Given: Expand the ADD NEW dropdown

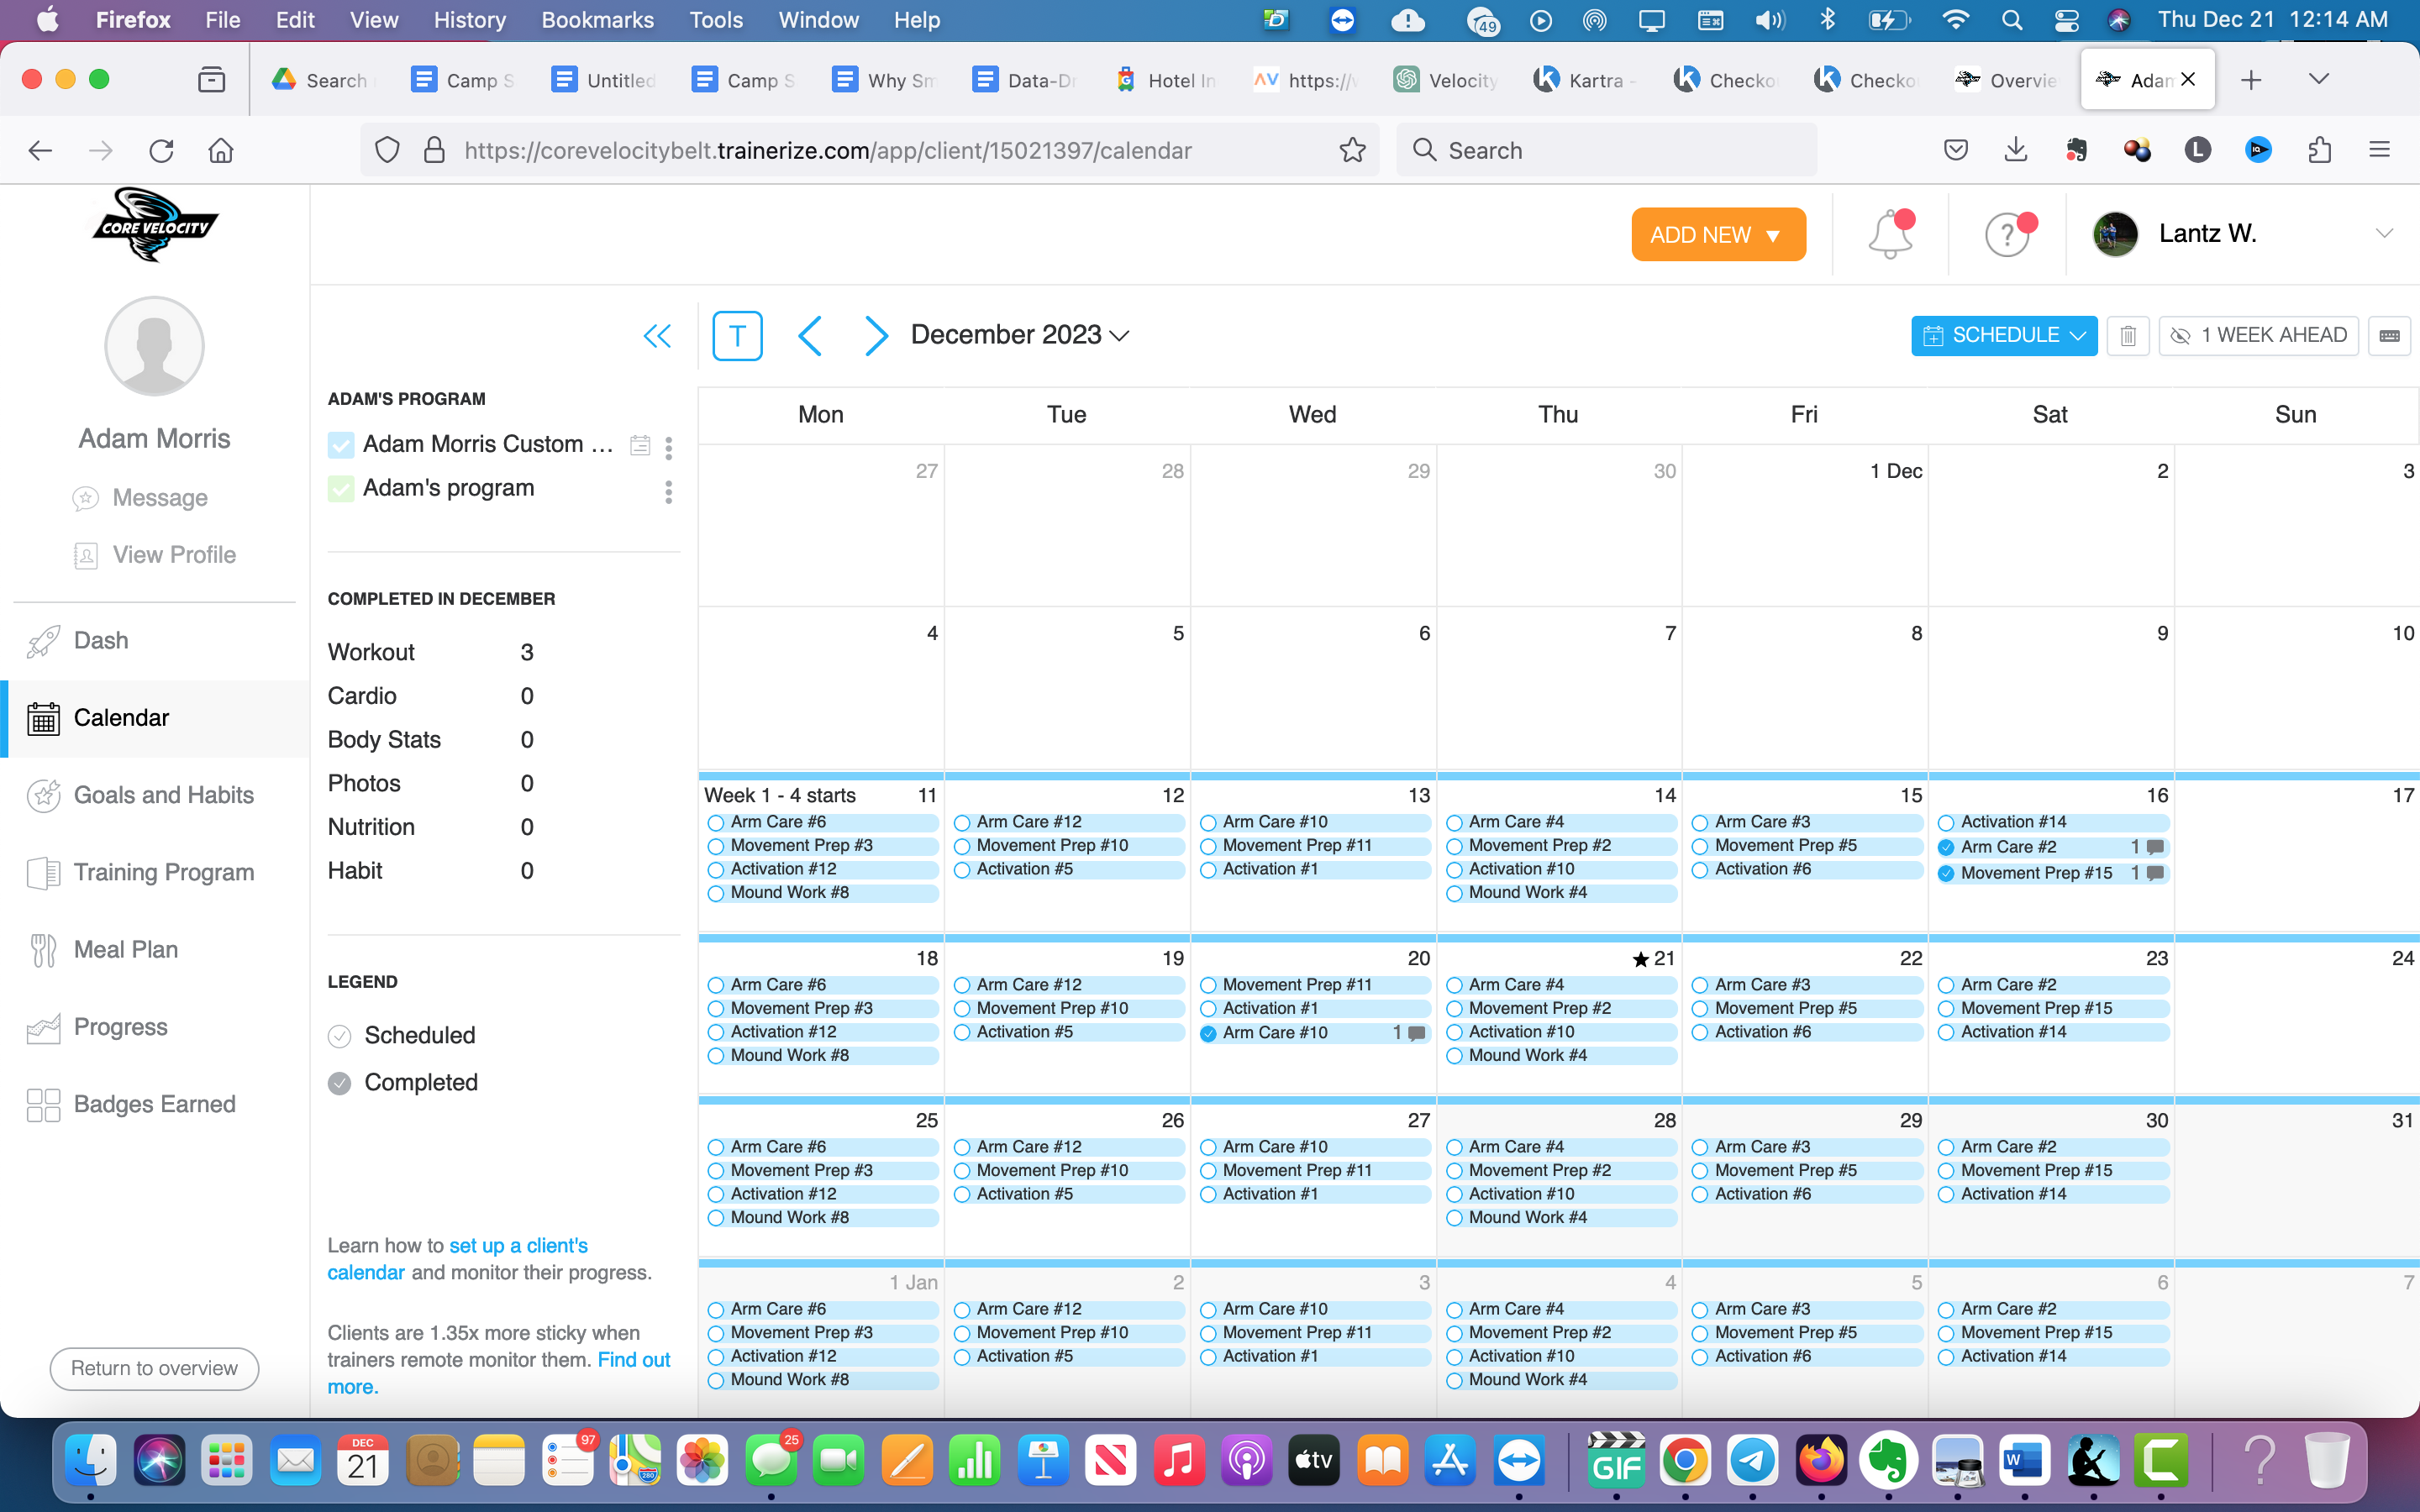Looking at the screenshot, I should click(x=1717, y=235).
